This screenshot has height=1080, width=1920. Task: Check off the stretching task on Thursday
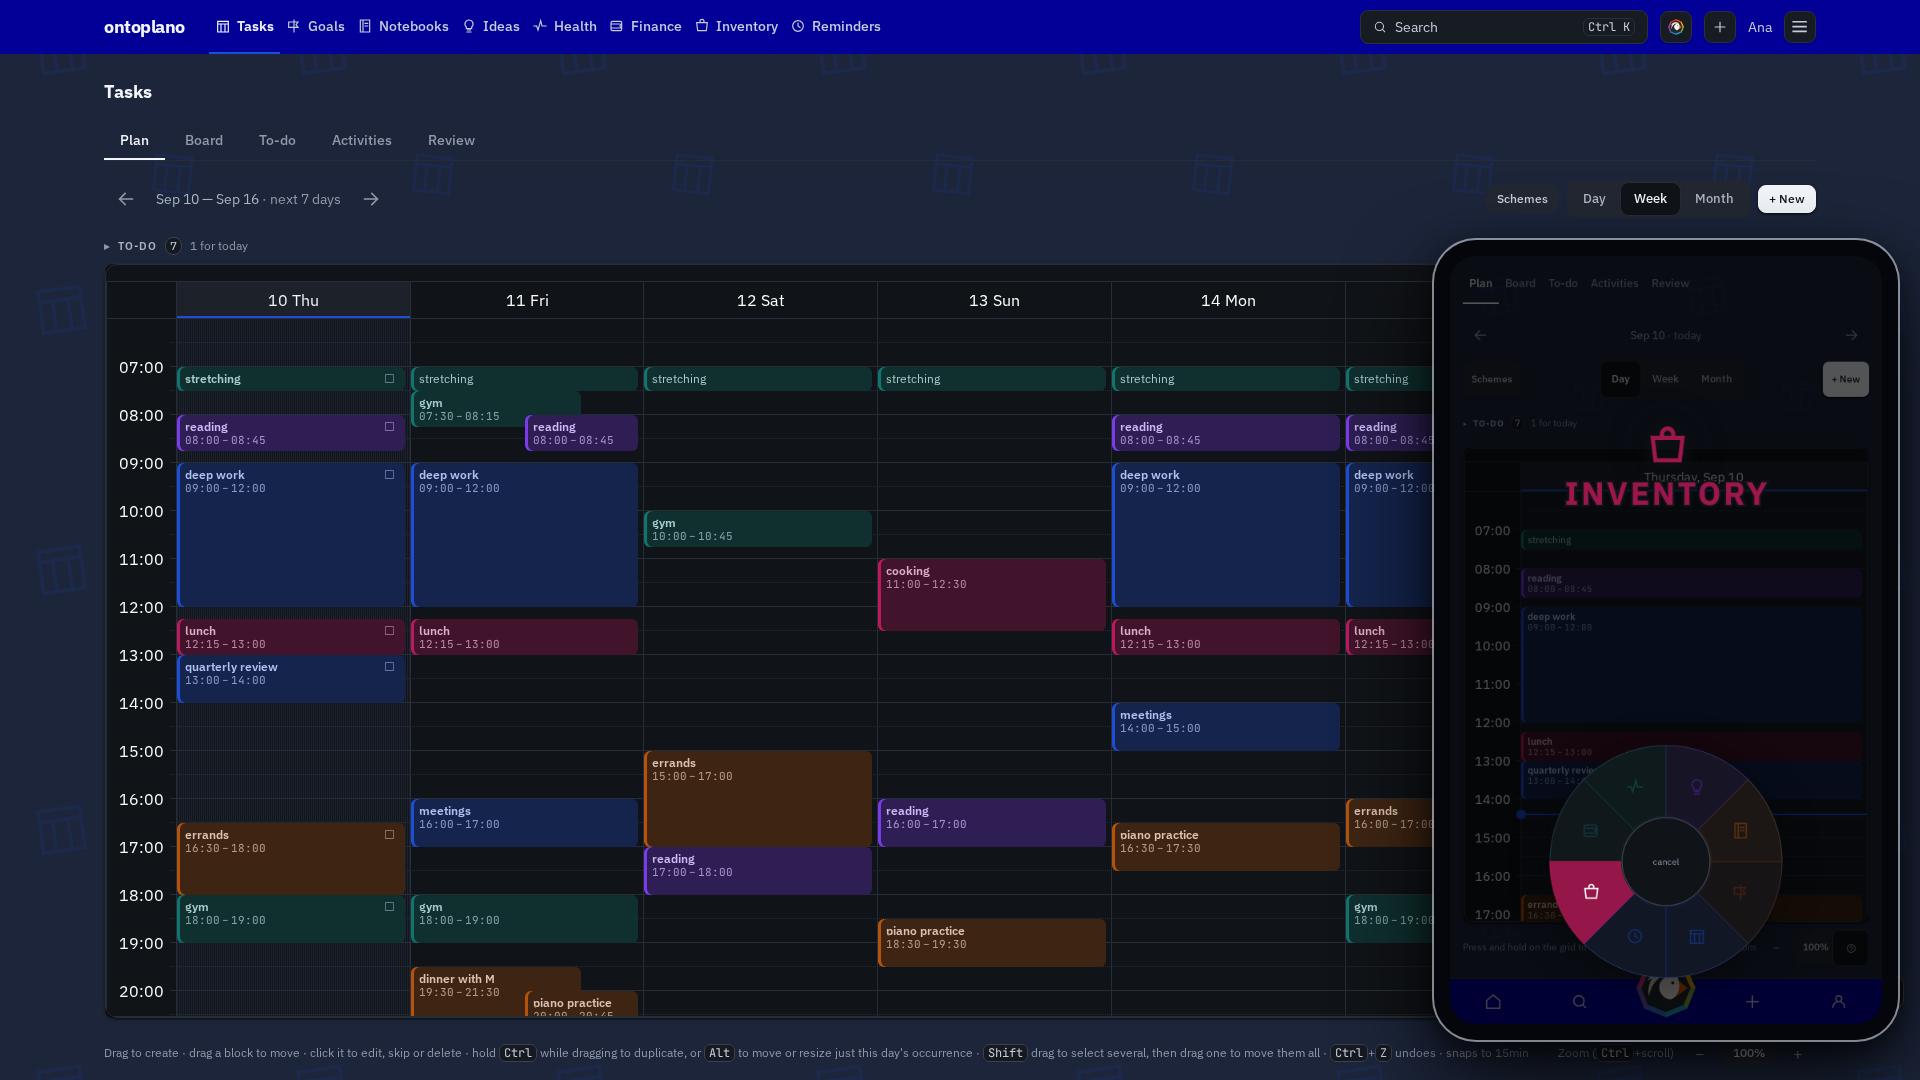[390, 379]
